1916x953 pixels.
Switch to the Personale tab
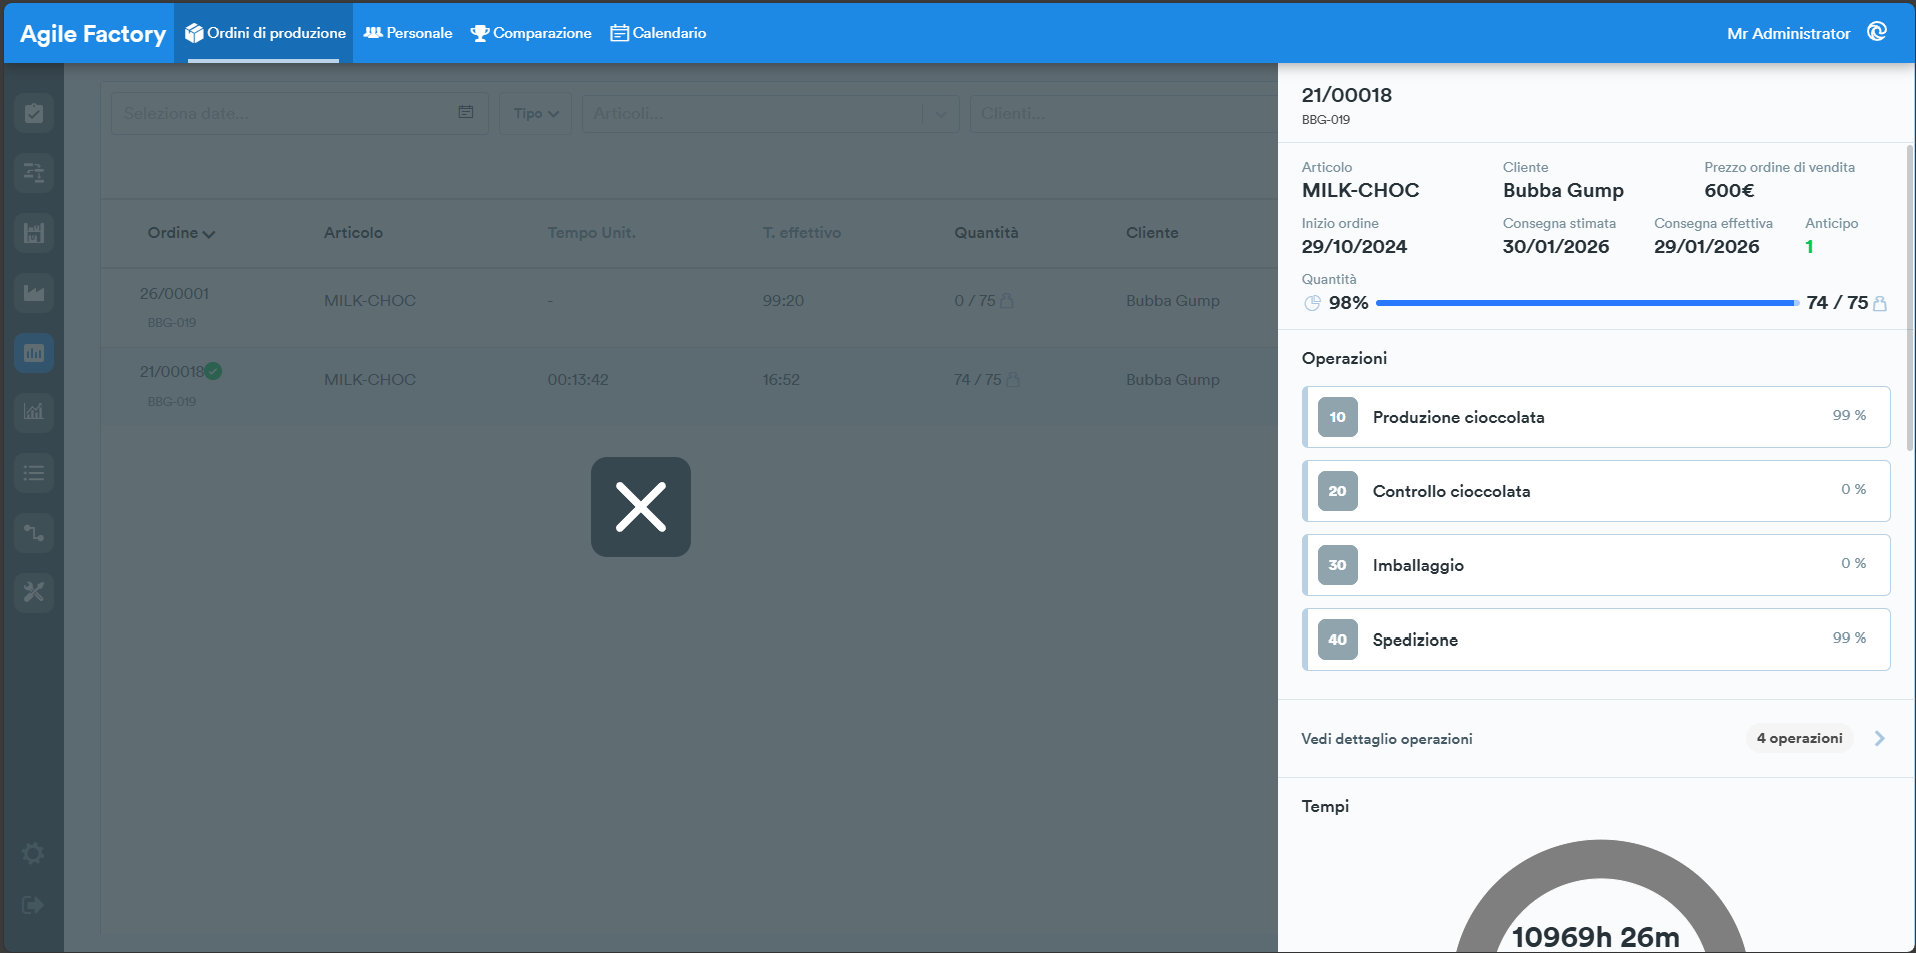[x=408, y=33]
